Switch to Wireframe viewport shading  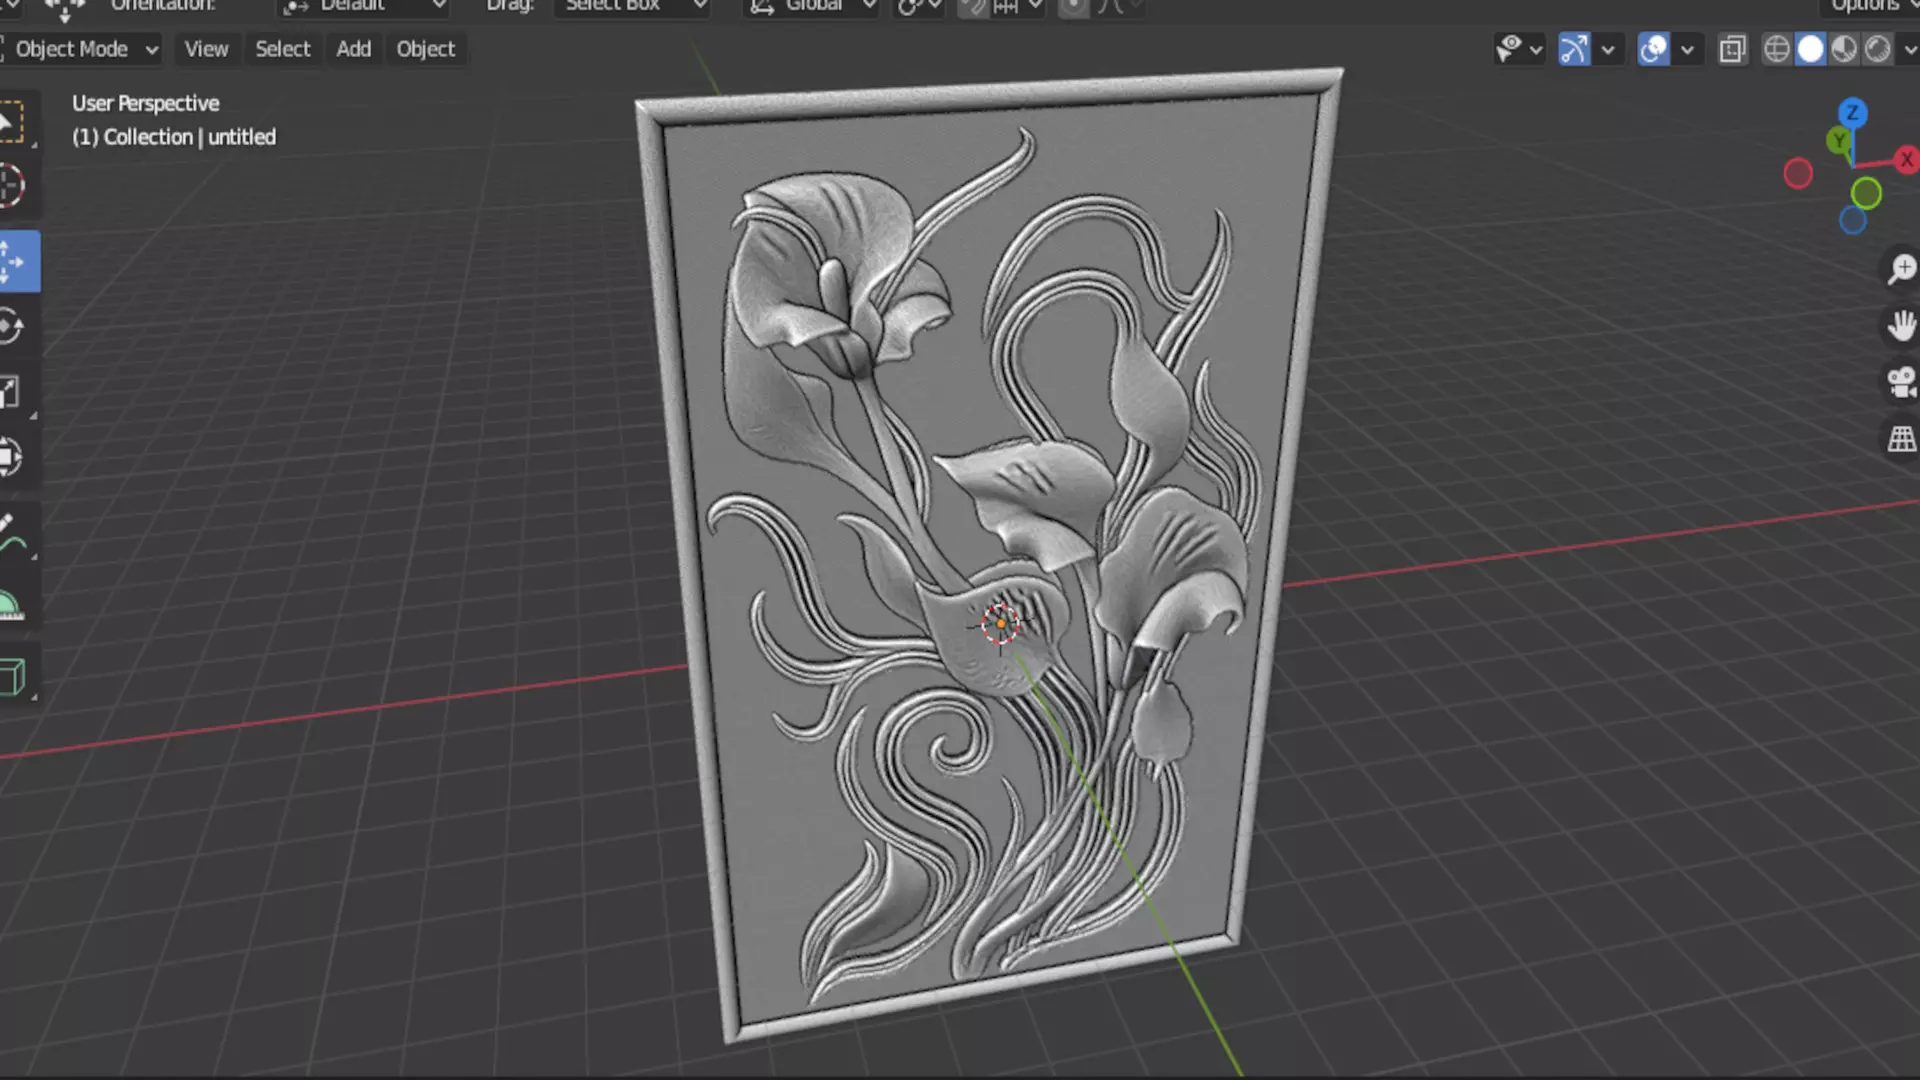coord(1776,49)
